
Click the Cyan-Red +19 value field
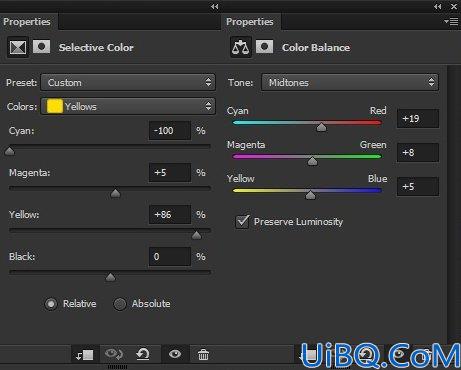coord(418,118)
